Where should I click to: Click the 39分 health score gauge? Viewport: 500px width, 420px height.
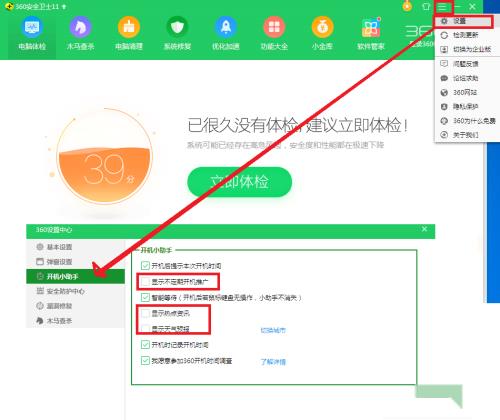pos(104,157)
